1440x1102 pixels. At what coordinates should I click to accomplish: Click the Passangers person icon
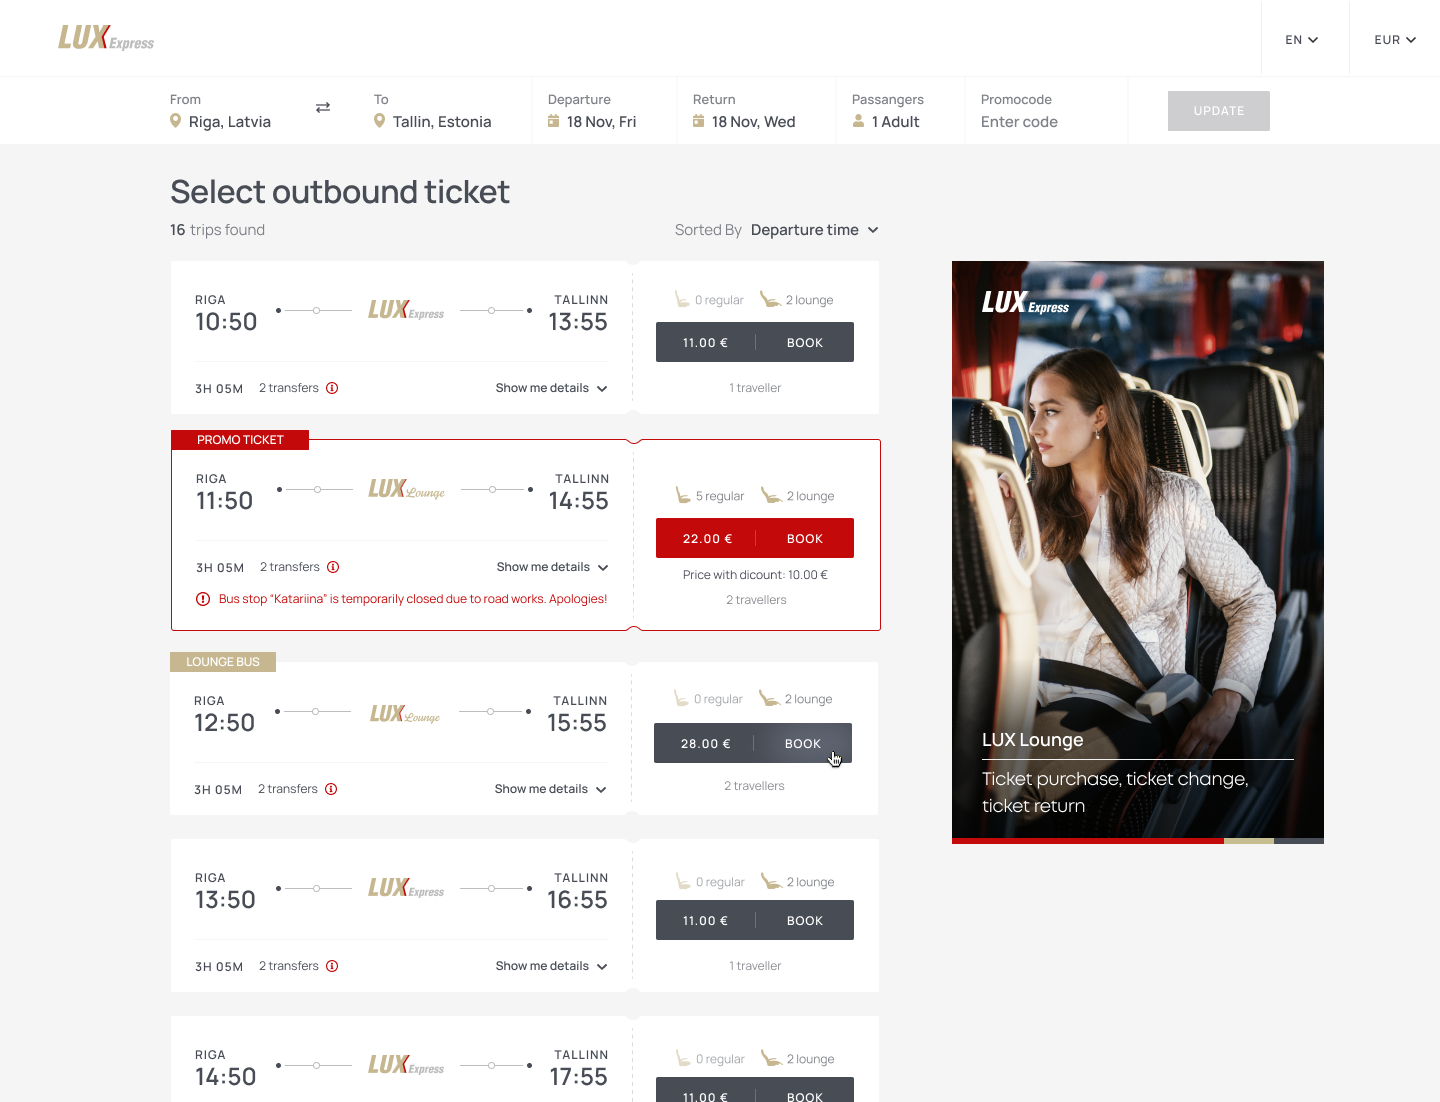858,121
